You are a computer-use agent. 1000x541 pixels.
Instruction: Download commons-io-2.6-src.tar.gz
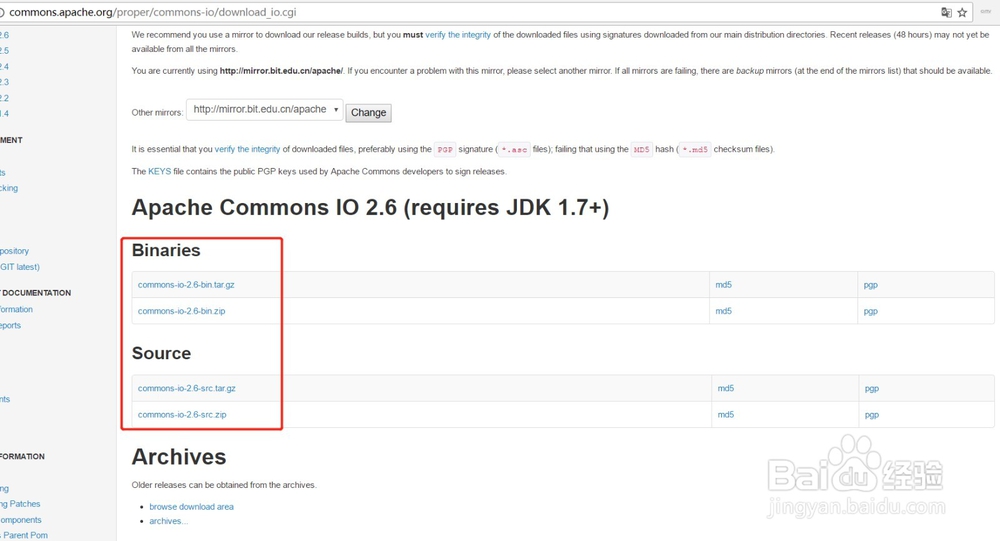click(x=187, y=389)
